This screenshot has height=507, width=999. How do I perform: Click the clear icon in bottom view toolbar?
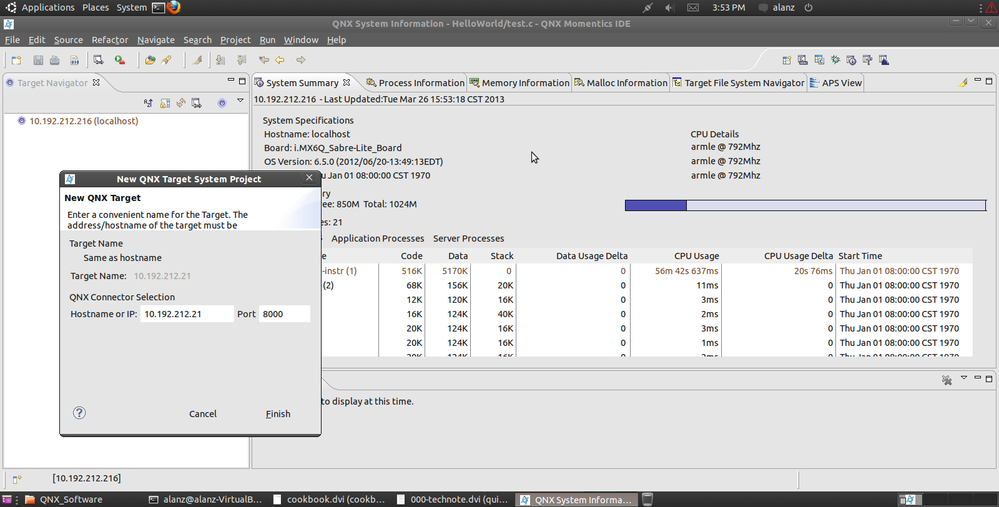947,380
